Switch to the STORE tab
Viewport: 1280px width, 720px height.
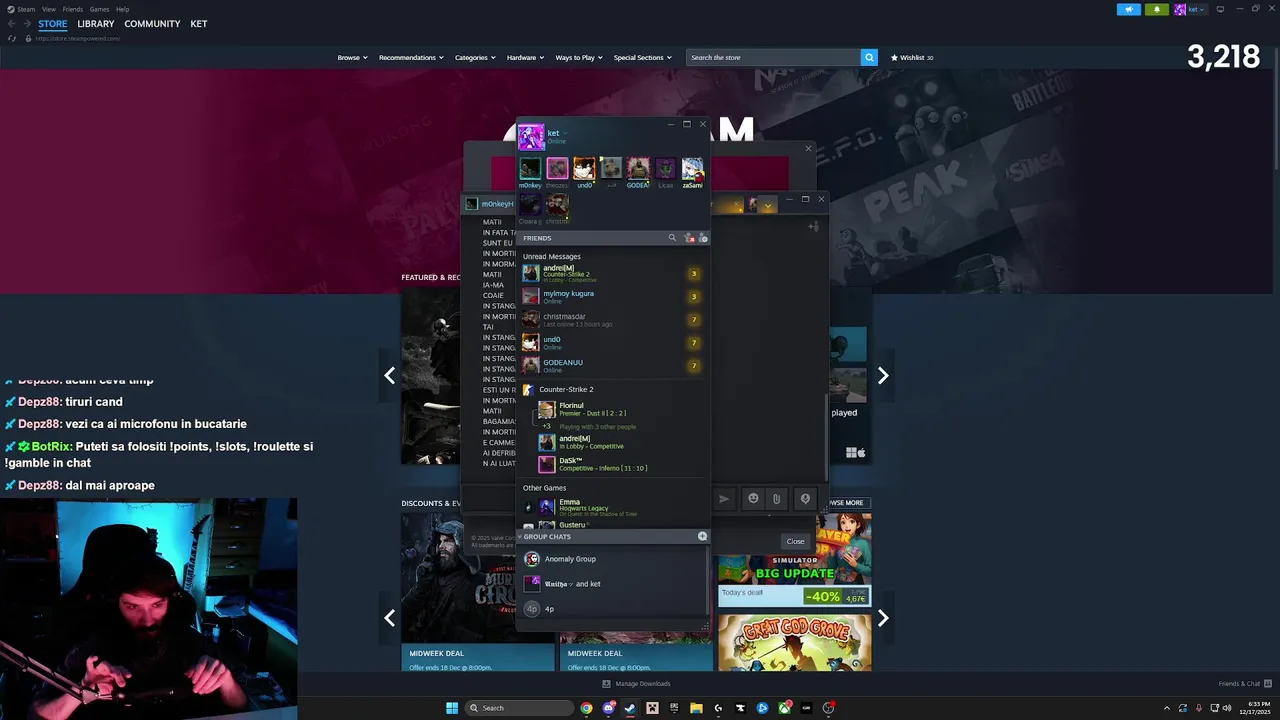53,24
